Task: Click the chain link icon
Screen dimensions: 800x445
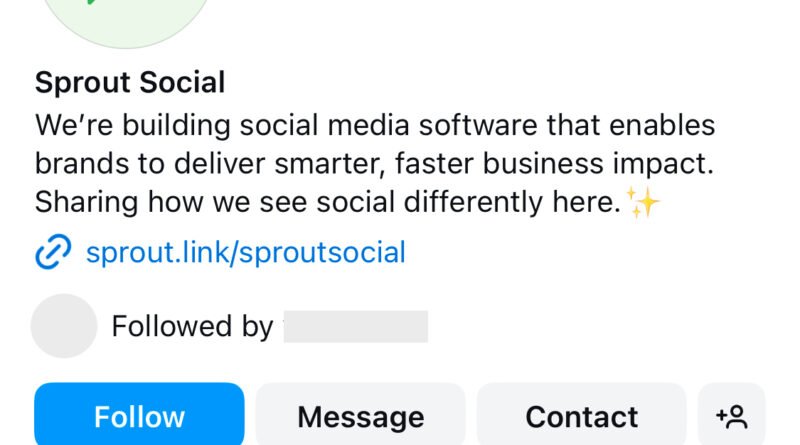Action: click(54, 253)
